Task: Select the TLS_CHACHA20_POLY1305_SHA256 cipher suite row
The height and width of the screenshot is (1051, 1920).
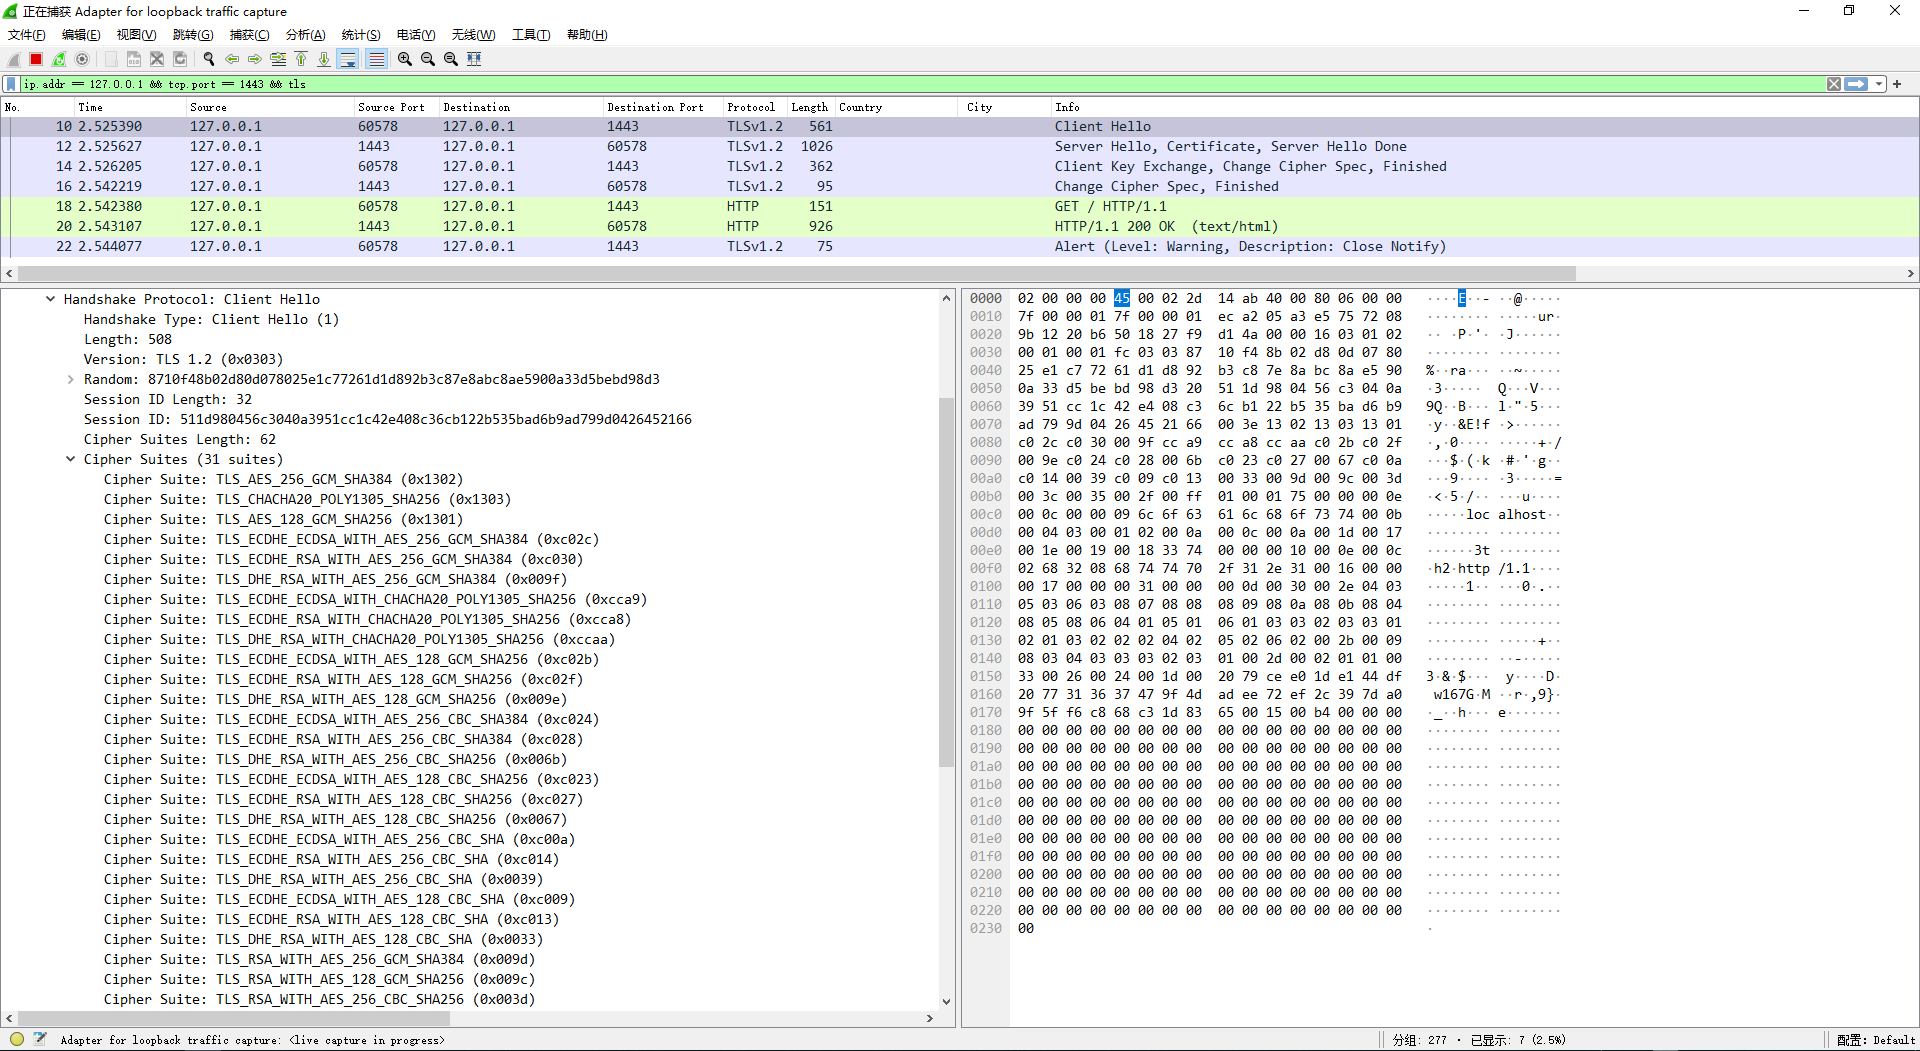Action: [x=307, y=499]
